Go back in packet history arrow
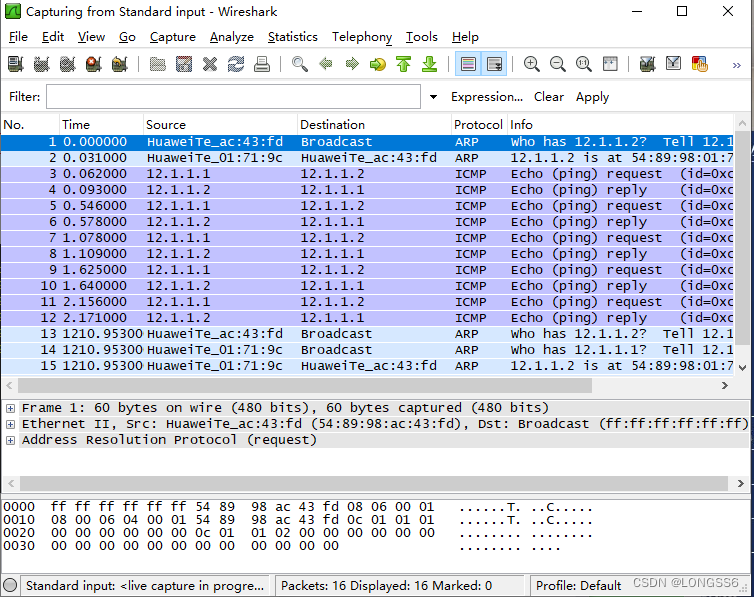 (x=326, y=64)
